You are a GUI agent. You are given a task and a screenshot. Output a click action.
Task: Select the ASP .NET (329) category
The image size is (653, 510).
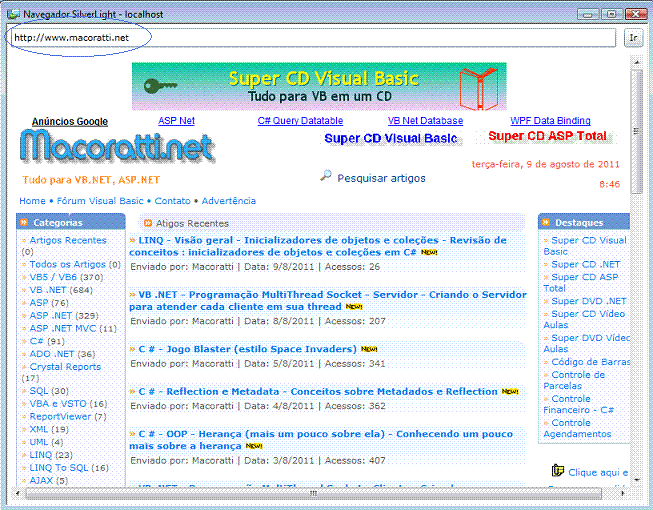point(51,316)
